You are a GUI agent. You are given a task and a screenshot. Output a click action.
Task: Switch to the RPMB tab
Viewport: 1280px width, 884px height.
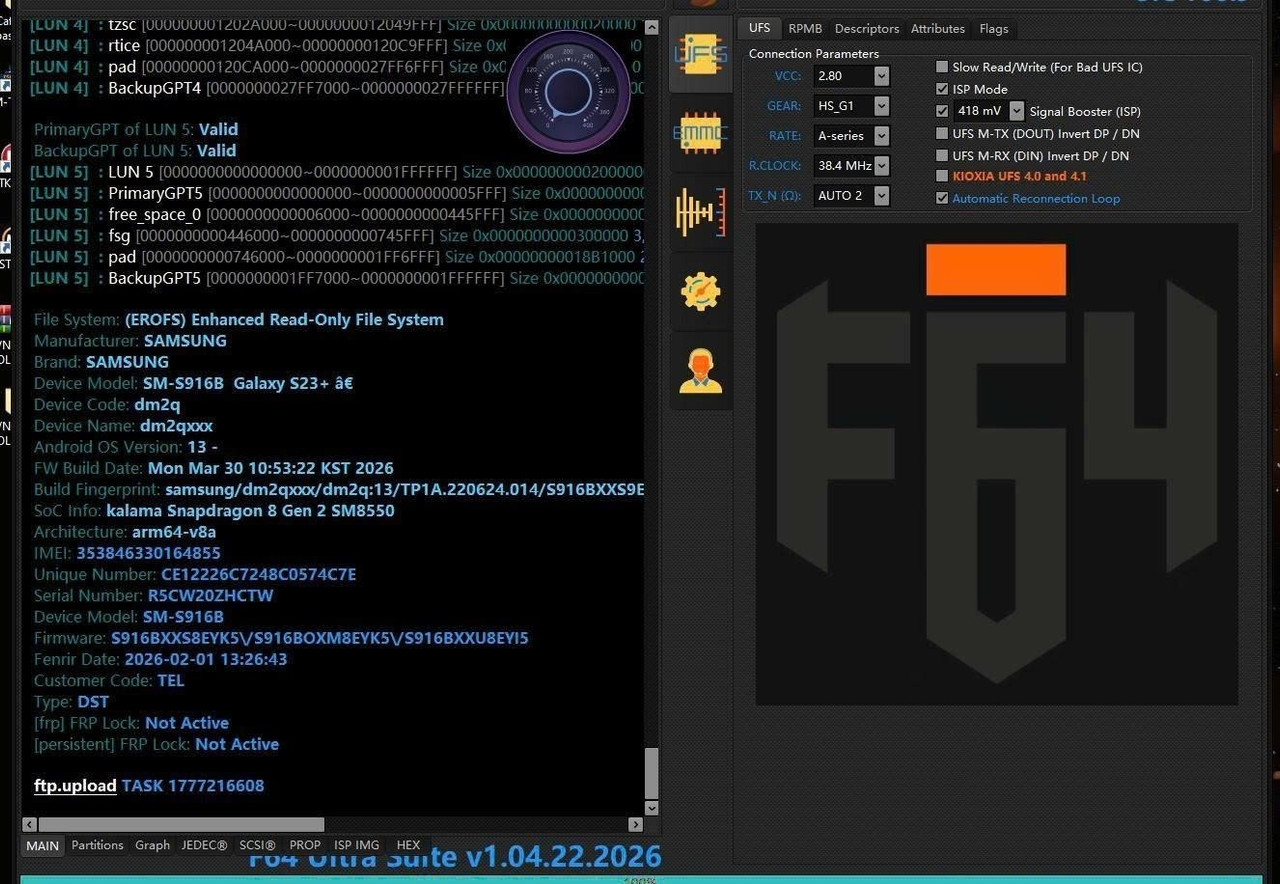click(805, 29)
